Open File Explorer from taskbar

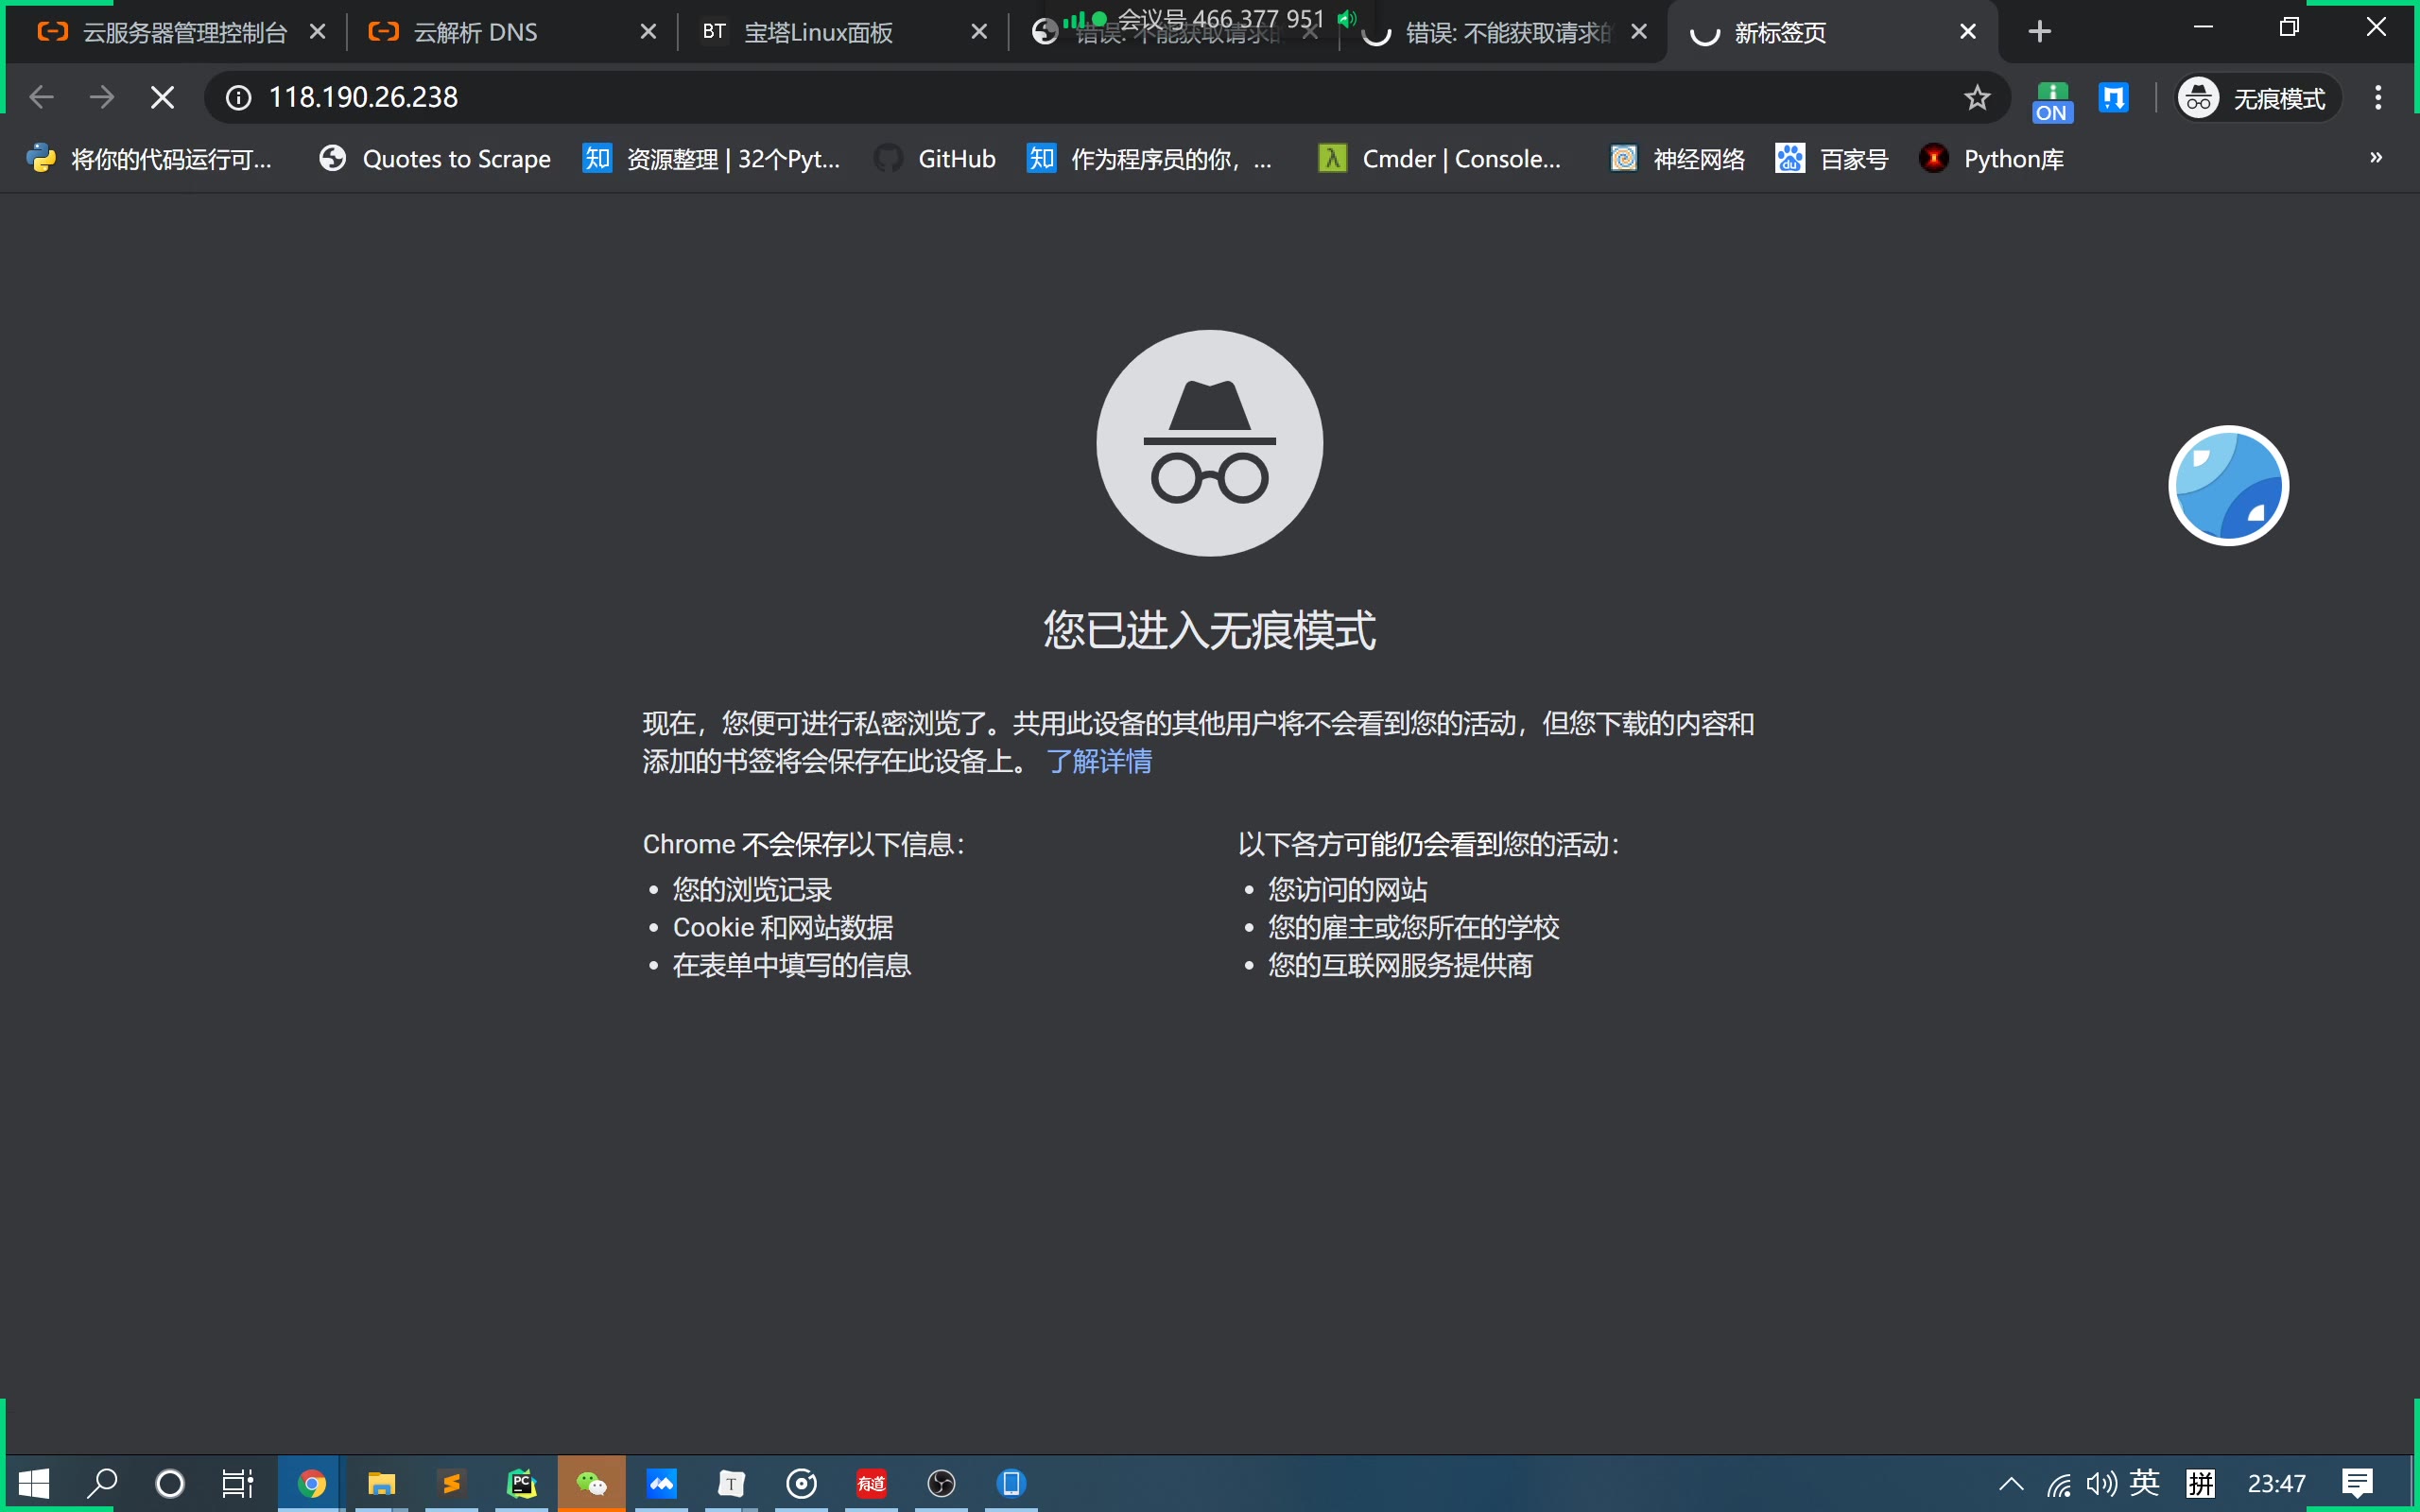(382, 1483)
